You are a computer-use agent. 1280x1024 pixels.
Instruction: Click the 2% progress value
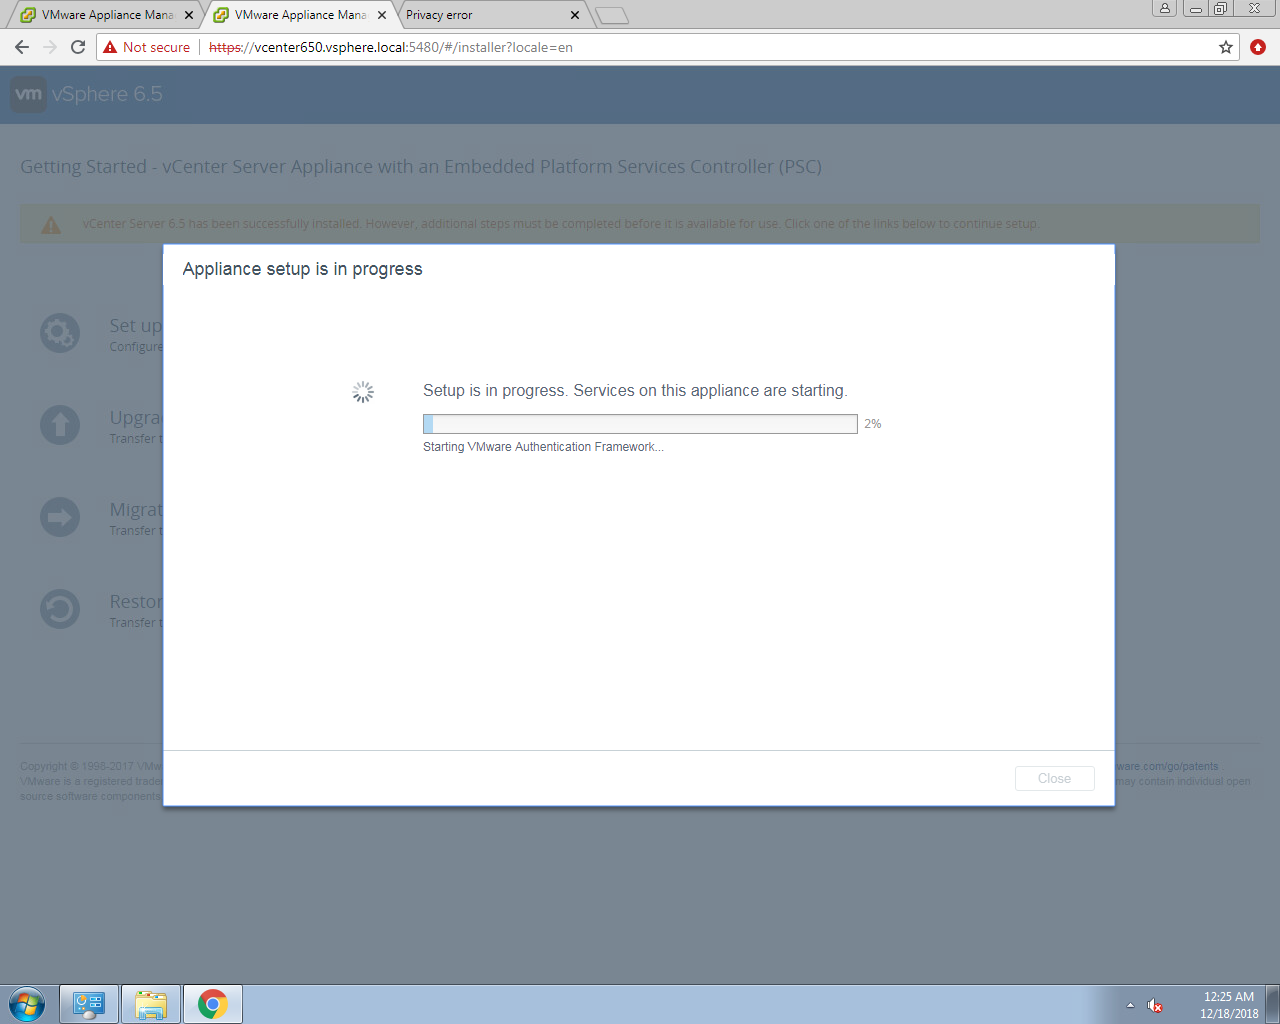(x=873, y=424)
